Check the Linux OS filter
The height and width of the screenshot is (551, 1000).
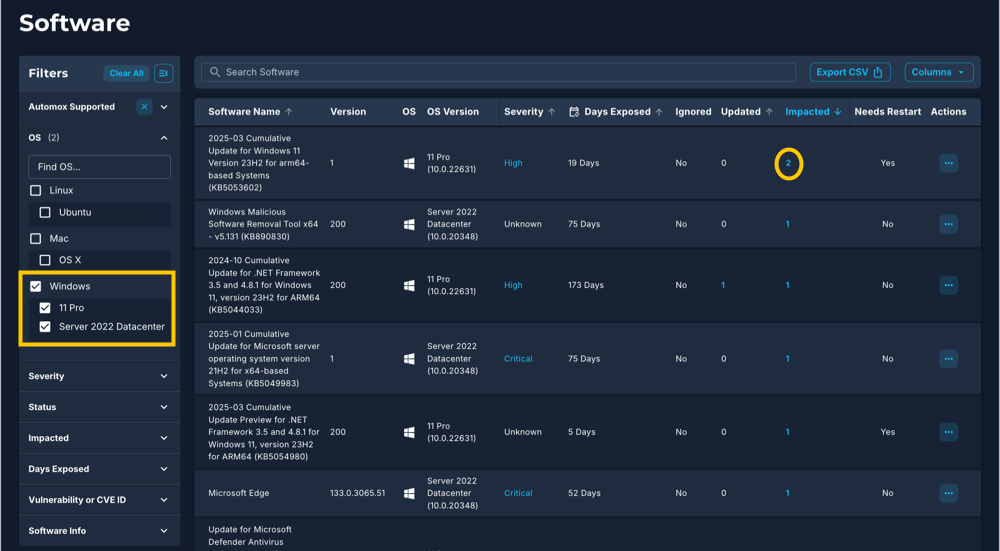(x=36, y=191)
